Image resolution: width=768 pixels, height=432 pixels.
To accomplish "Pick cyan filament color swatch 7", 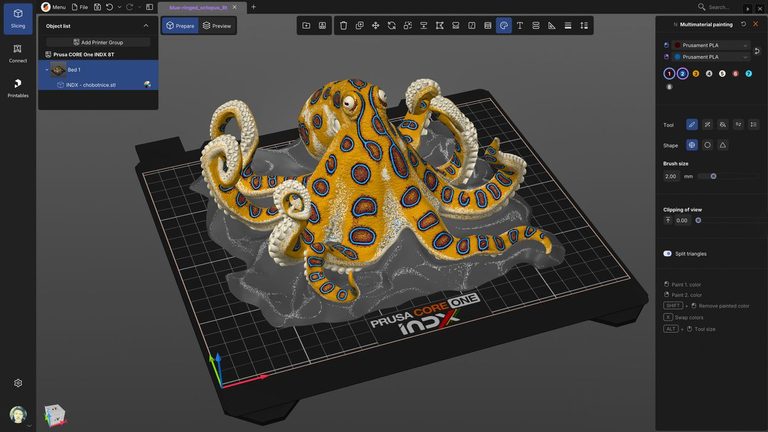I will (748, 73).
